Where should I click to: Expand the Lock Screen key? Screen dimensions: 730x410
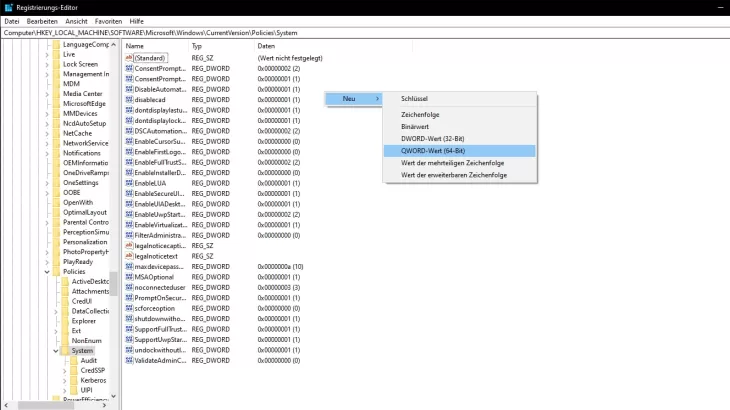pos(47,64)
